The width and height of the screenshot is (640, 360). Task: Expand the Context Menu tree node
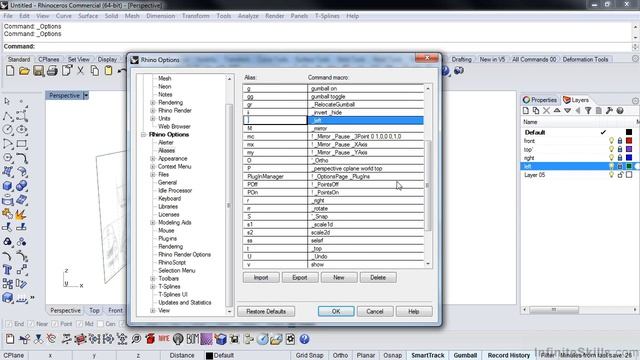(153, 167)
